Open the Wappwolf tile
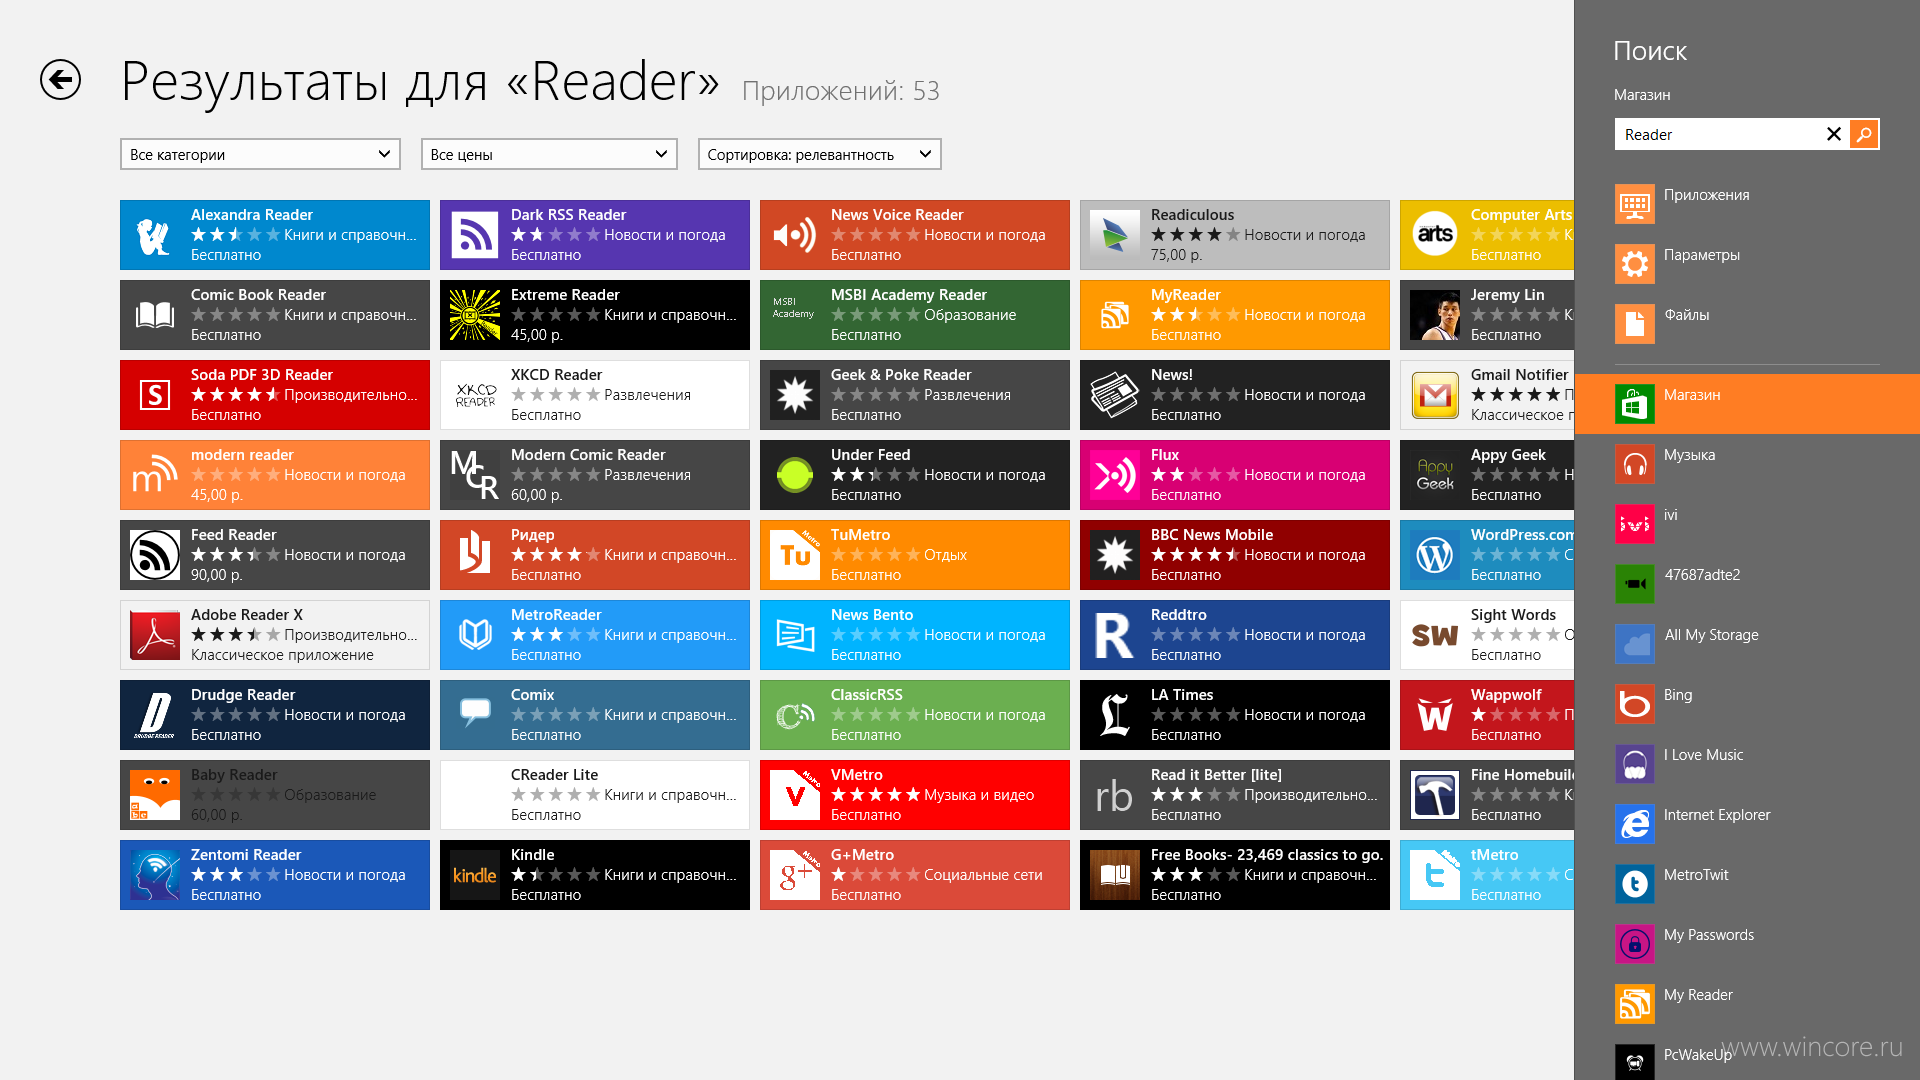This screenshot has width=1920, height=1080. pyautogui.click(x=1487, y=715)
